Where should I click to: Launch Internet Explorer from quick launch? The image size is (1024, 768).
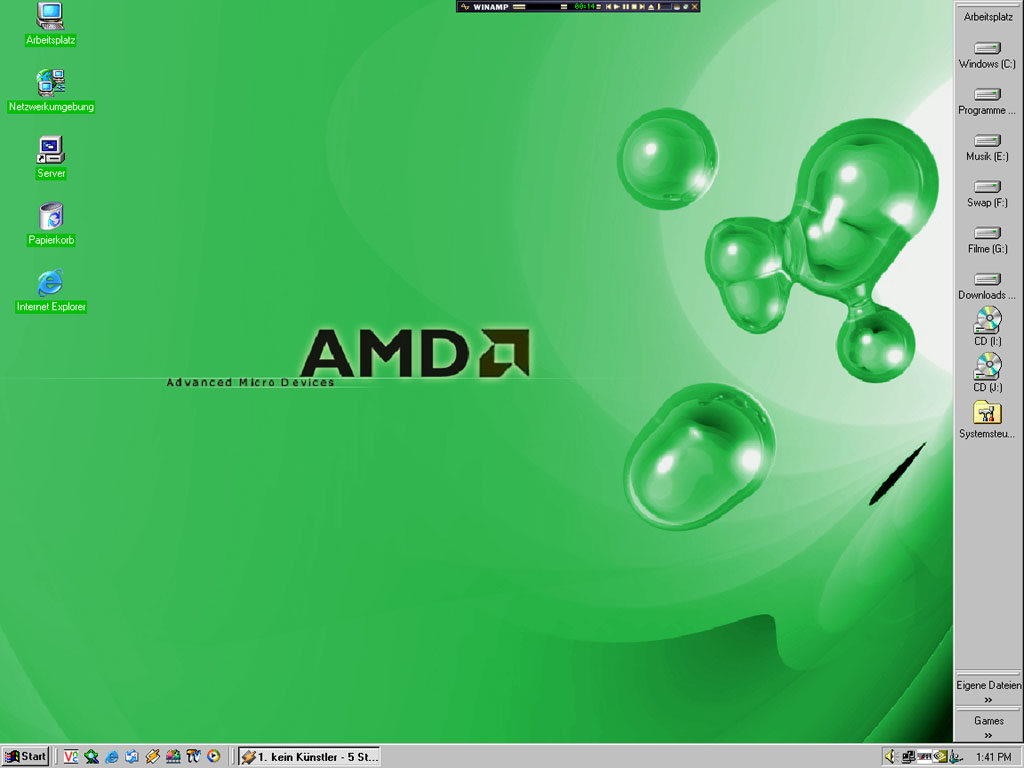[x=112, y=756]
